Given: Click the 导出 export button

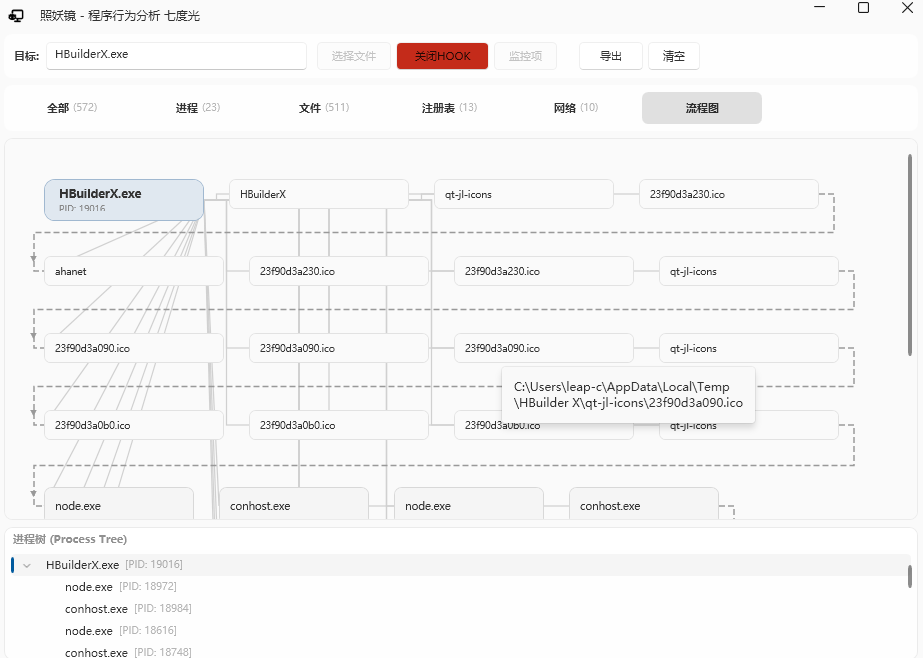Looking at the screenshot, I should 610,56.
